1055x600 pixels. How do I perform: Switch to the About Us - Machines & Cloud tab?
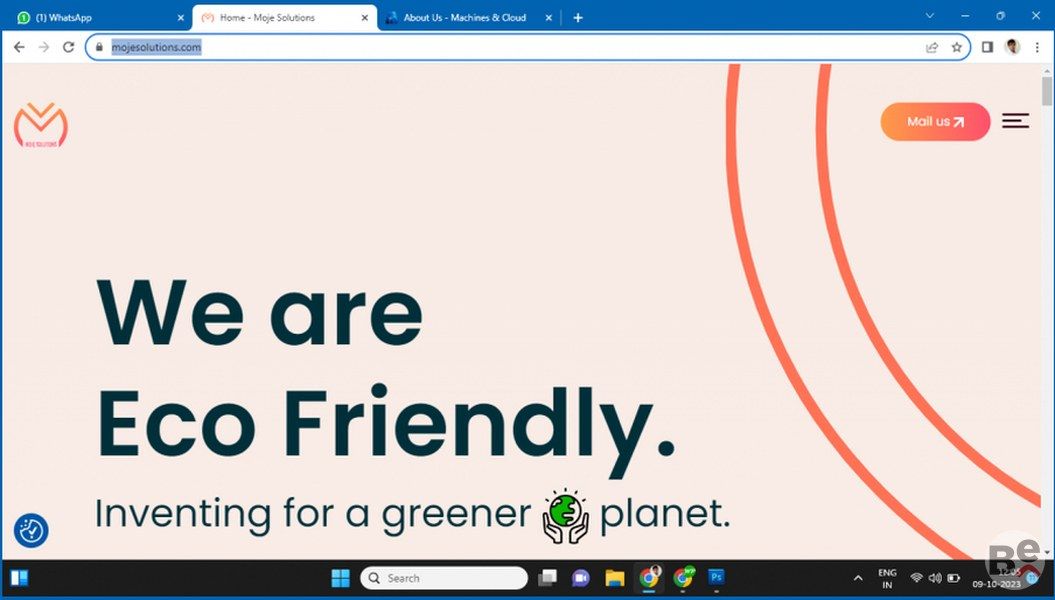click(465, 17)
